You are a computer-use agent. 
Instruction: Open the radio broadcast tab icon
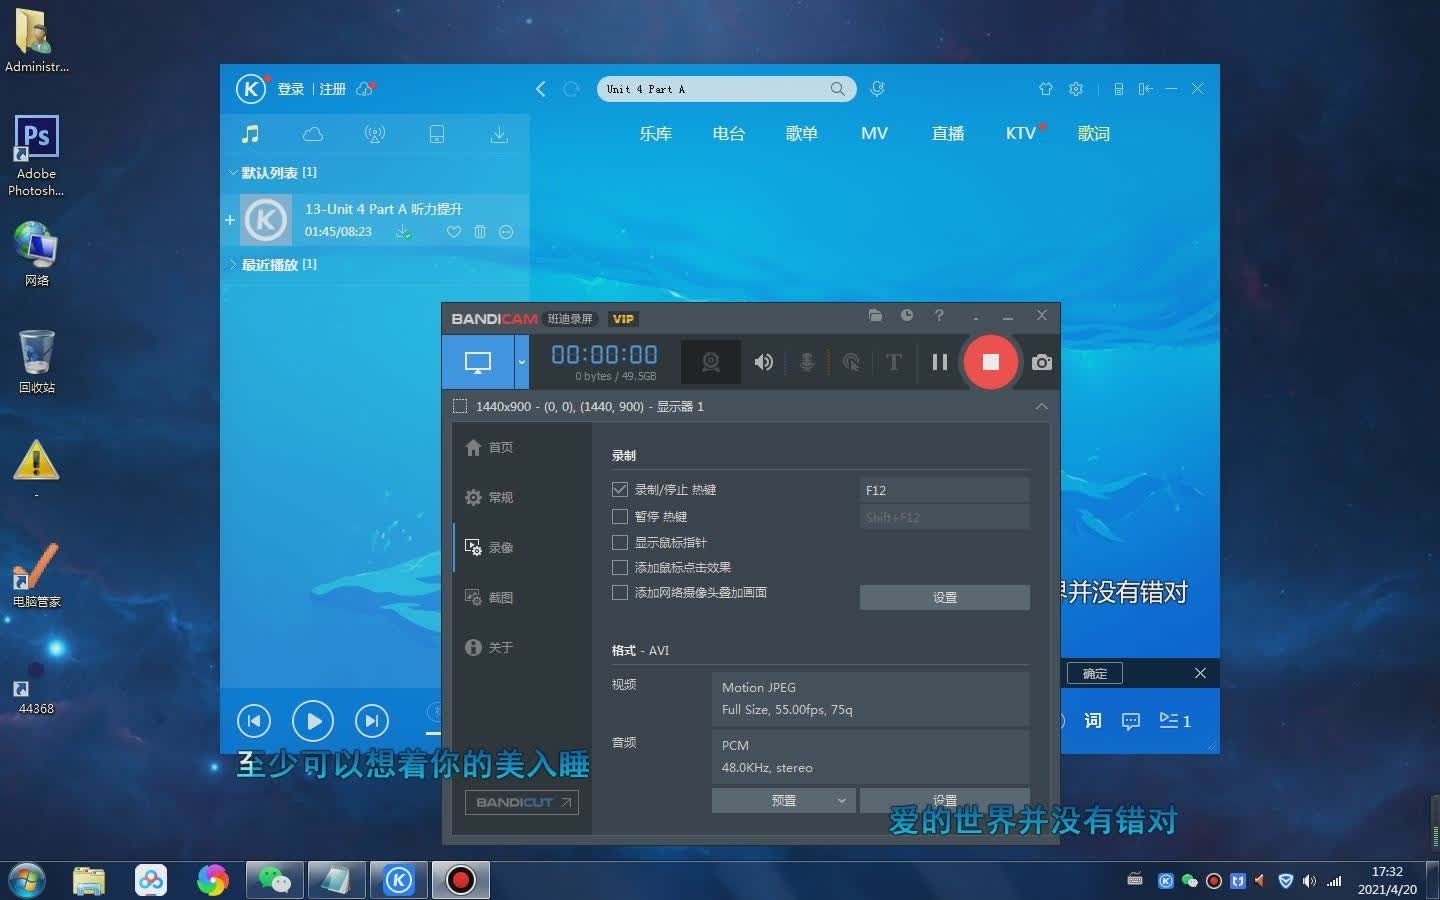pyautogui.click(x=375, y=134)
